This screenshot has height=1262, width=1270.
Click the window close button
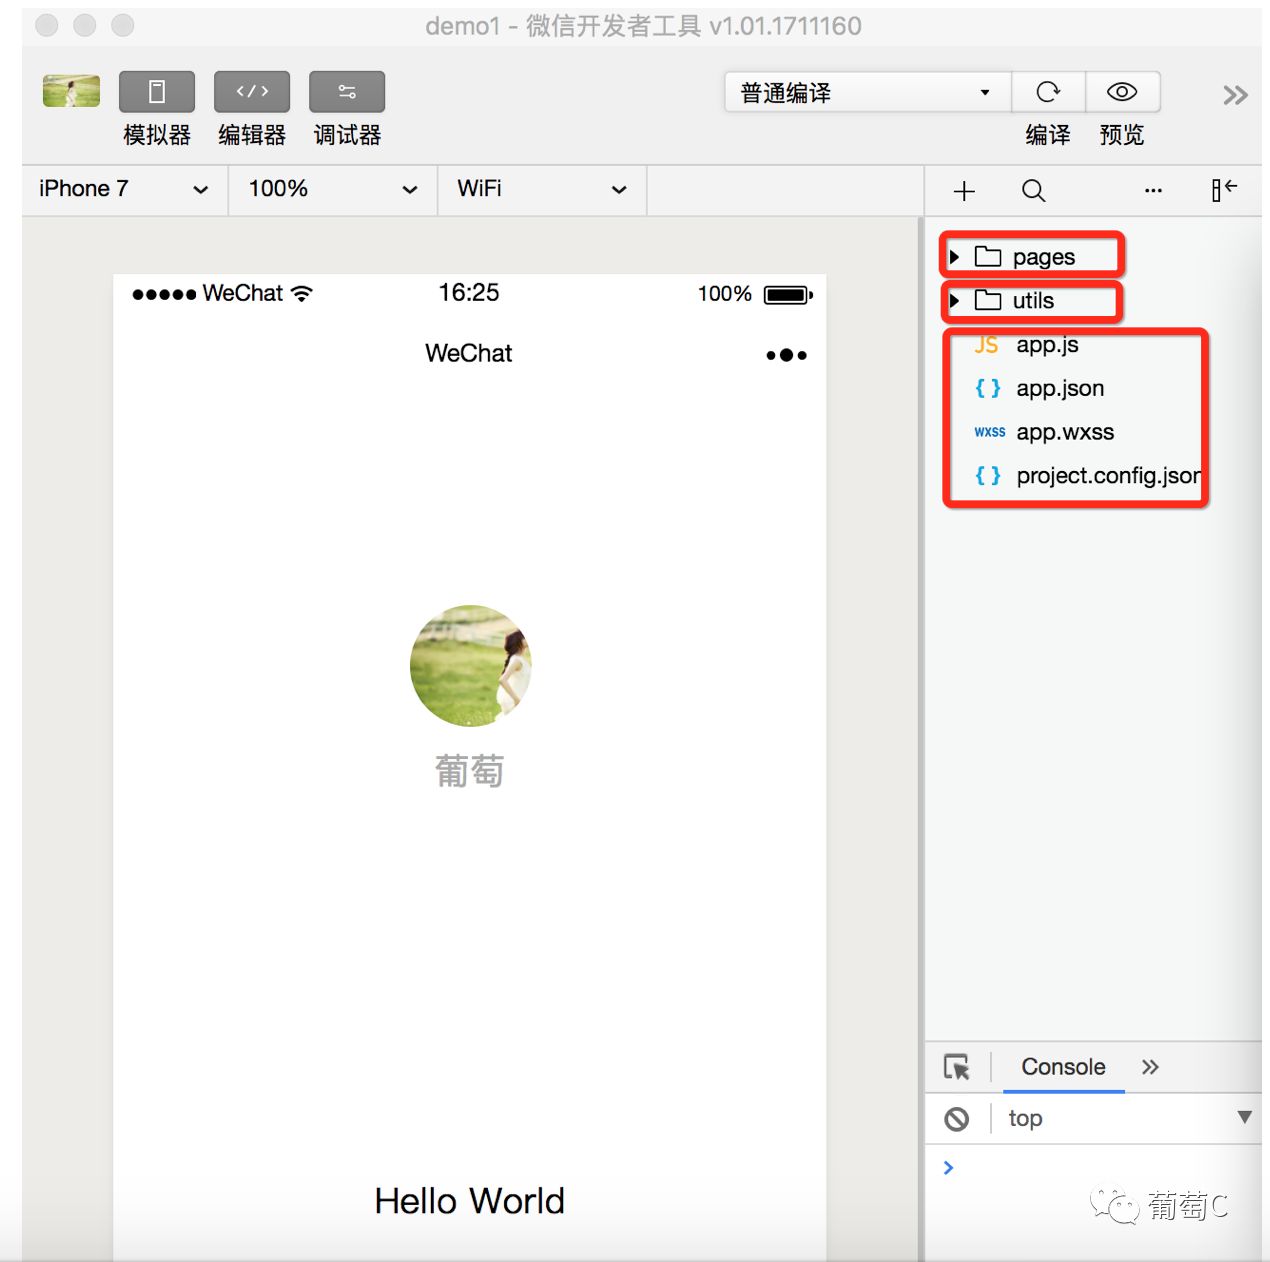(47, 25)
